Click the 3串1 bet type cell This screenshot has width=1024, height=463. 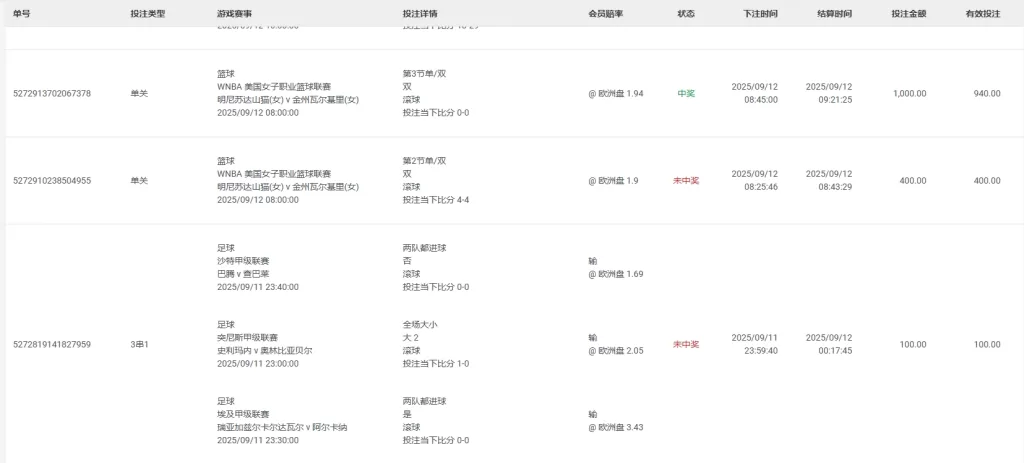click(x=139, y=345)
